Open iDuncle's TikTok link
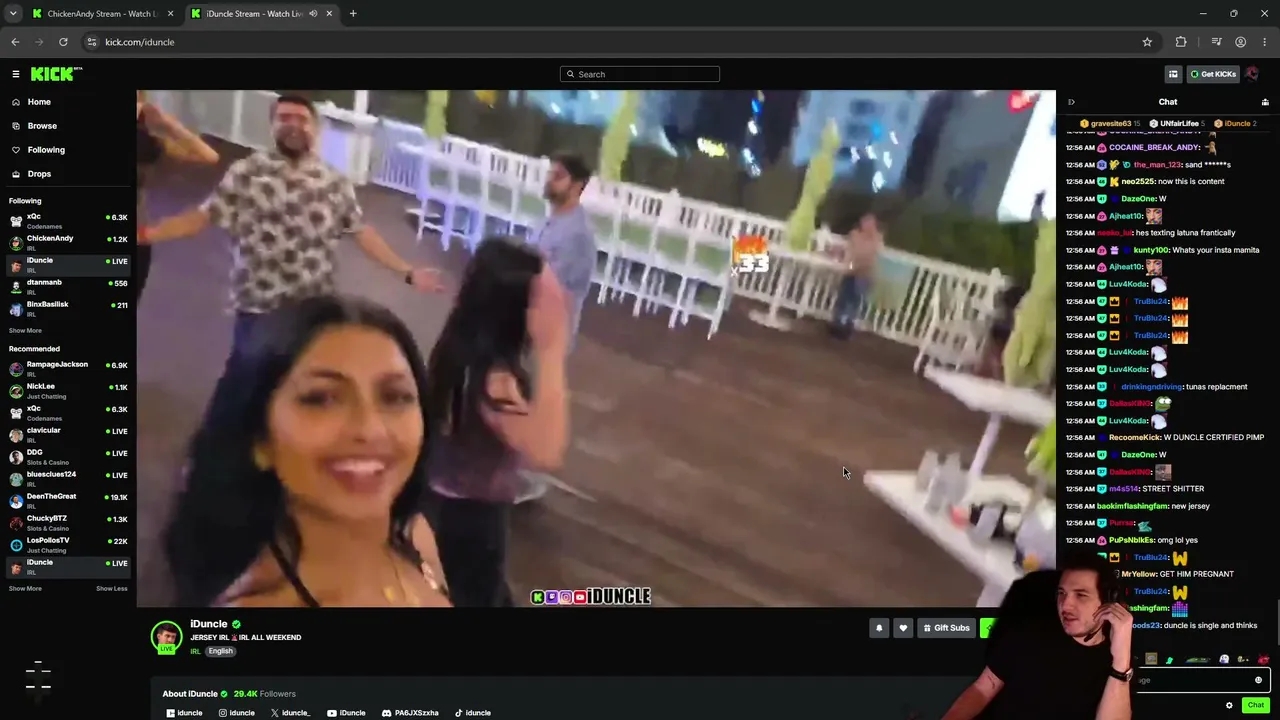Image resolution: width=1280 pixels, height=720 pixels. [x=472, y=713]
